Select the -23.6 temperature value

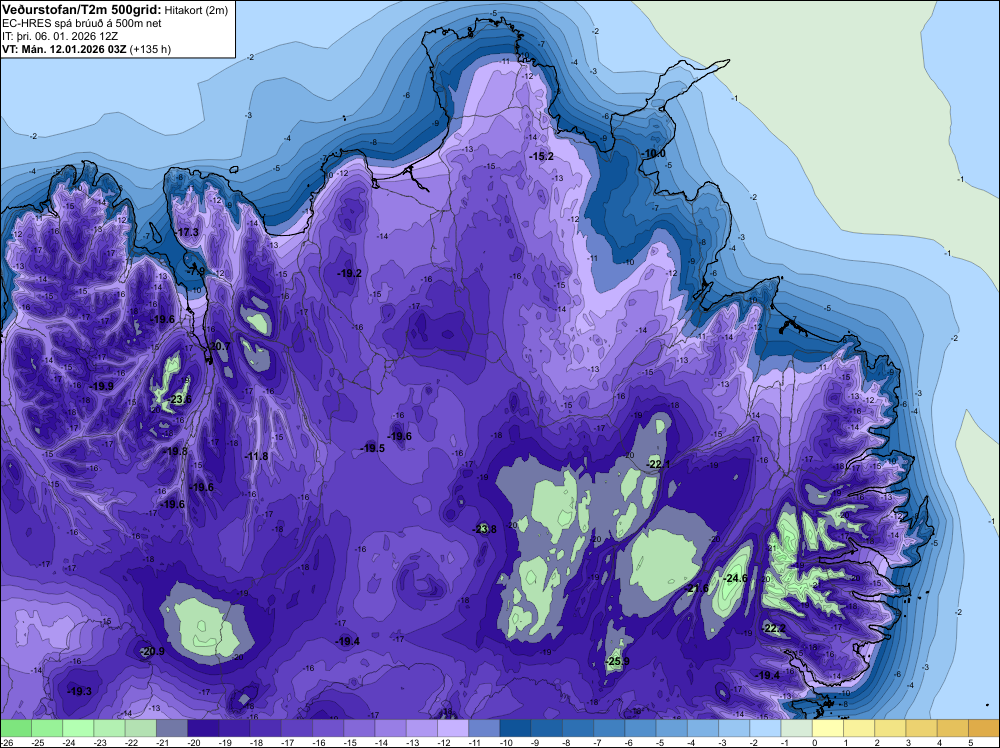click(179, 400)
